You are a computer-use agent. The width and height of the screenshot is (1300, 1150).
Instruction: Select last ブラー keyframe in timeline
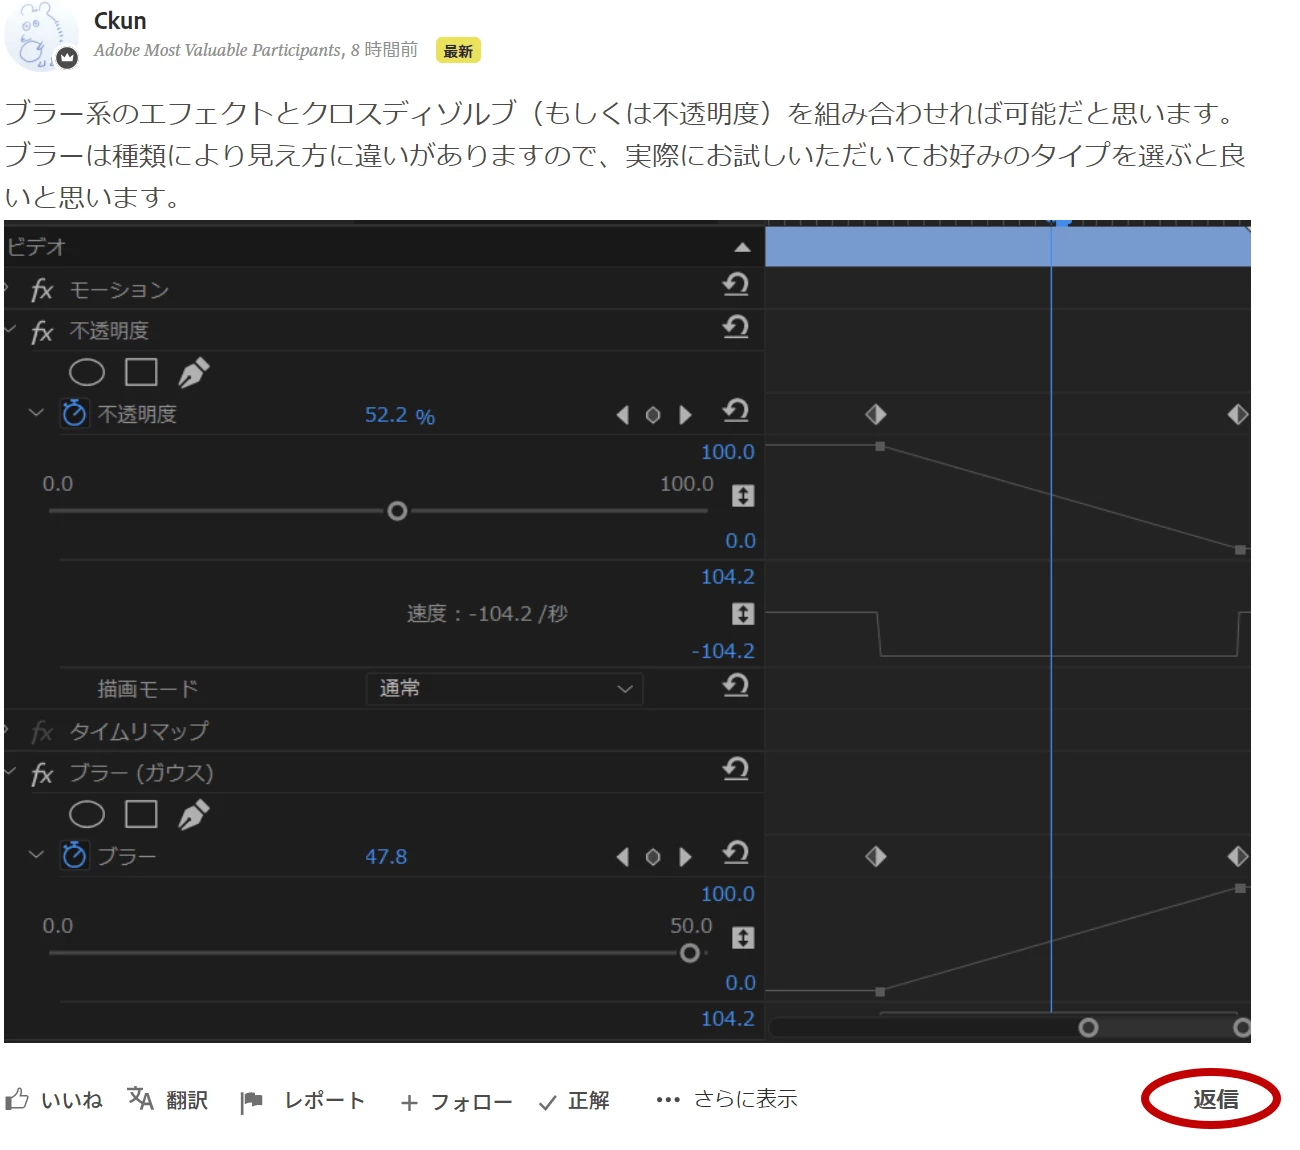pyautogui.click(x=1238, y=856)
